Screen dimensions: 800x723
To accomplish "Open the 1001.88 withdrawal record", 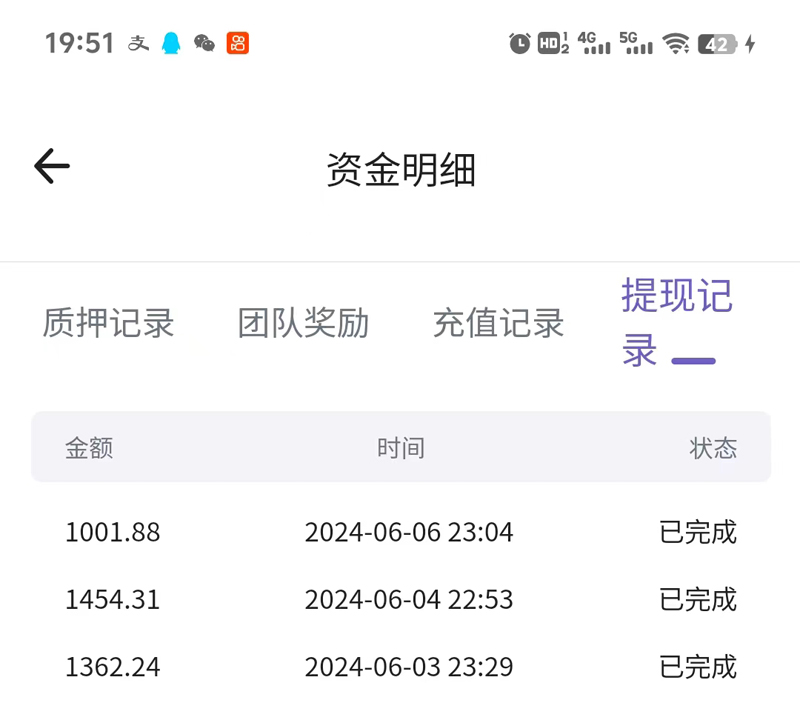I will pos(113,532).
